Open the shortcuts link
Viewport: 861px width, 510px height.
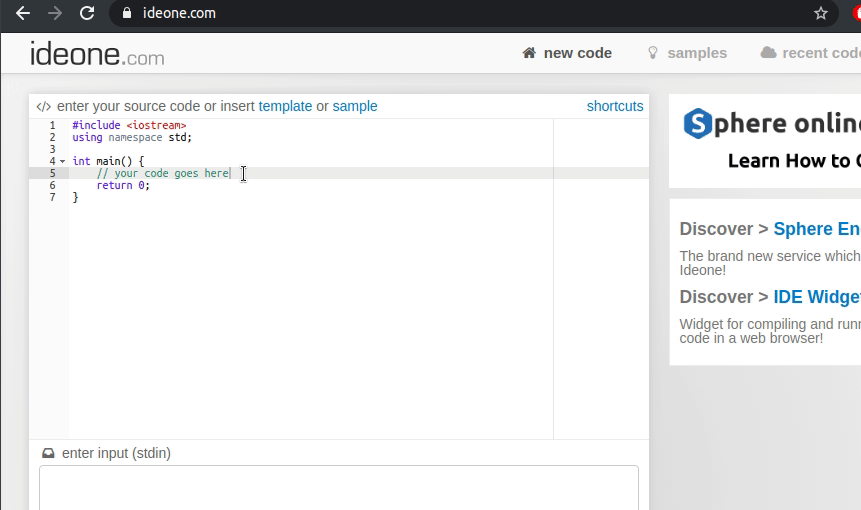[x=614, y=106]
